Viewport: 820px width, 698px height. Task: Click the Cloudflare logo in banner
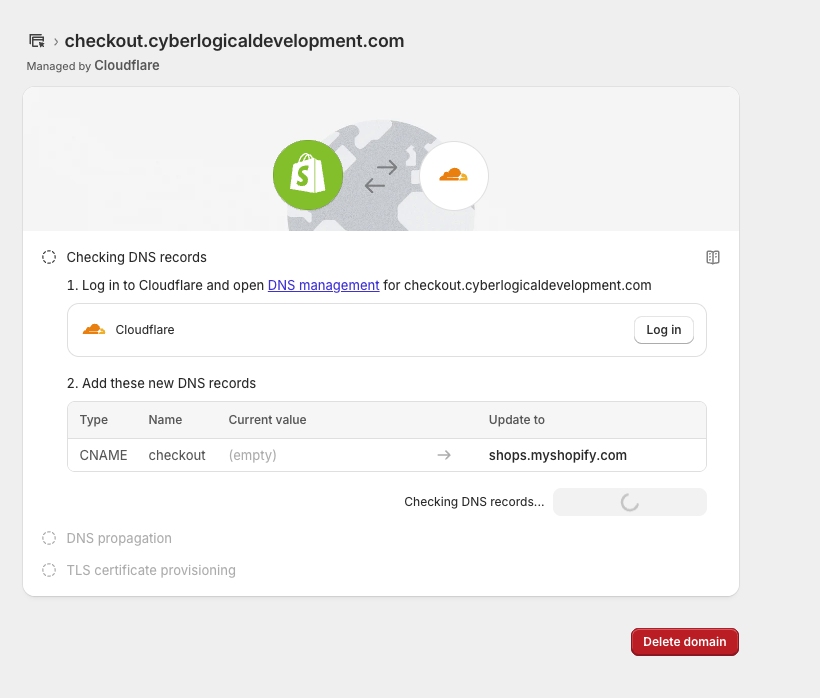454,176
